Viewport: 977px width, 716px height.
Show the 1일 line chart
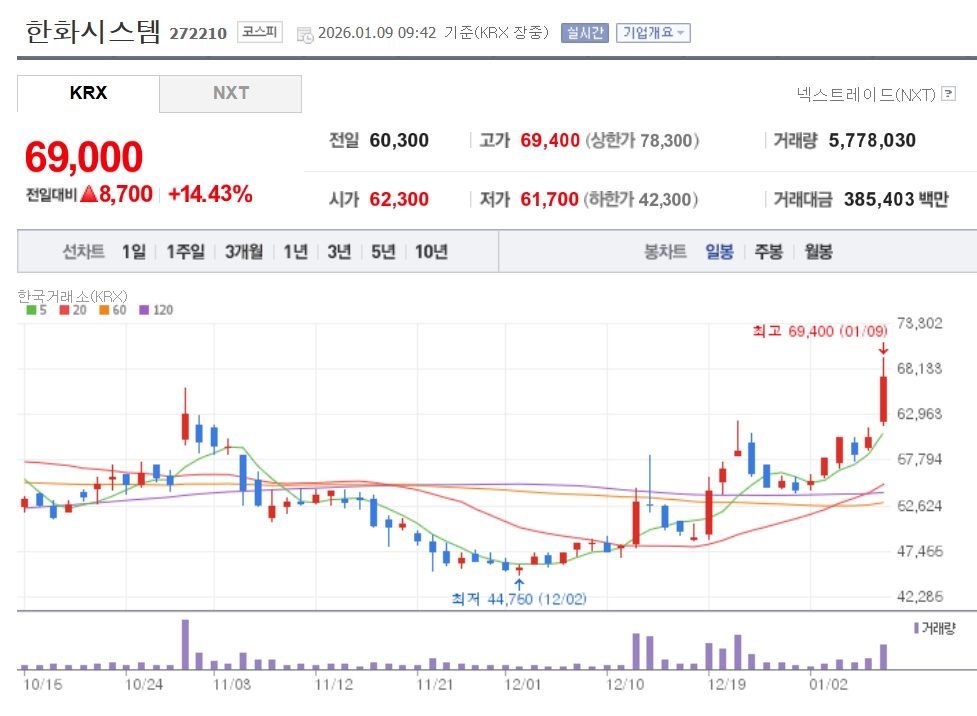pos(134,252)
